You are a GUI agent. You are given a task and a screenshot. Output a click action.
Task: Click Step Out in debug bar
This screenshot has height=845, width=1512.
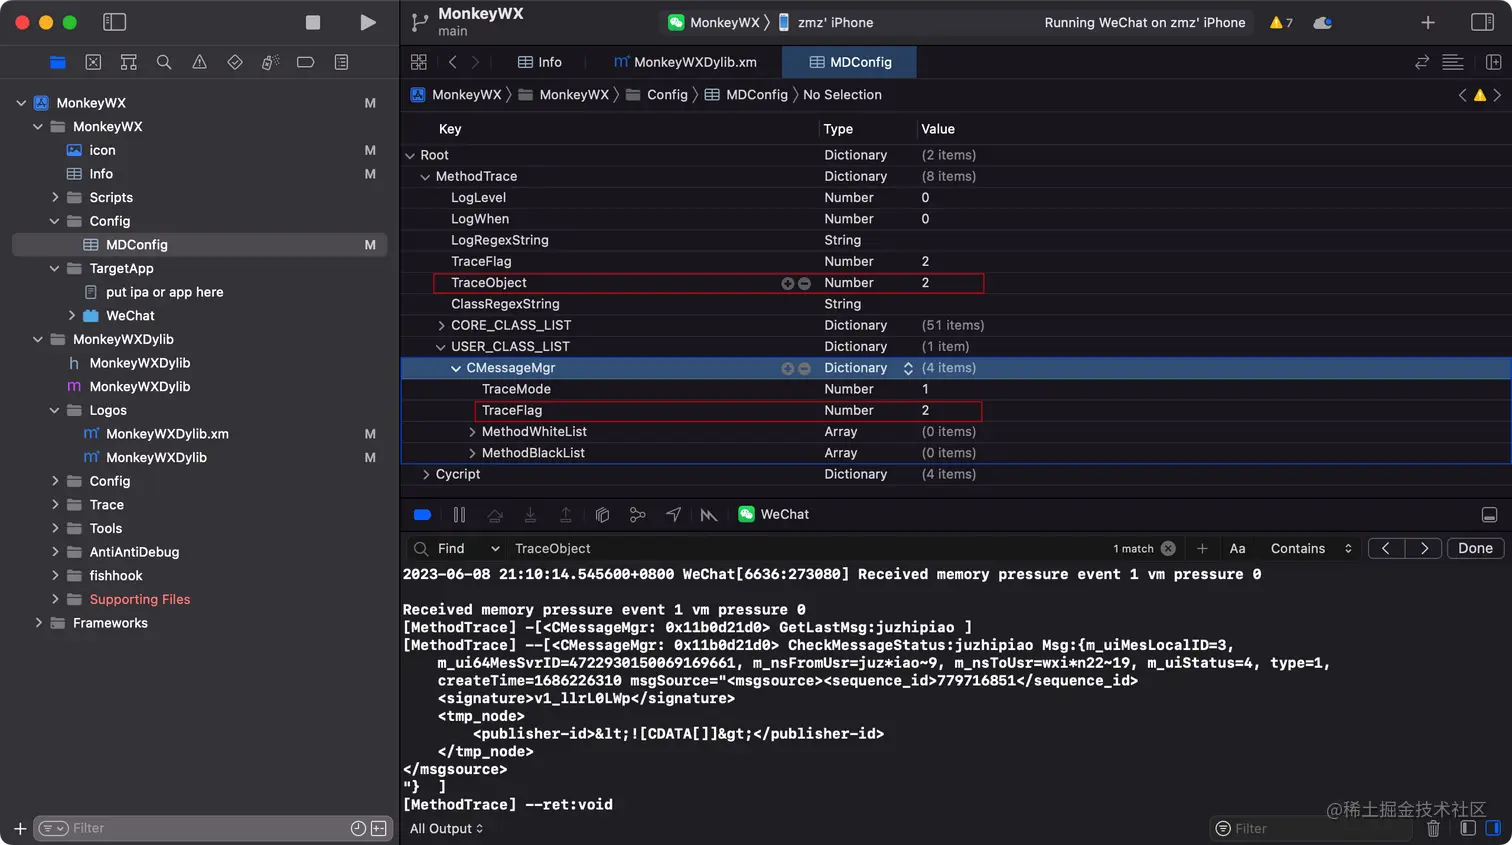[x=565, y=515]
